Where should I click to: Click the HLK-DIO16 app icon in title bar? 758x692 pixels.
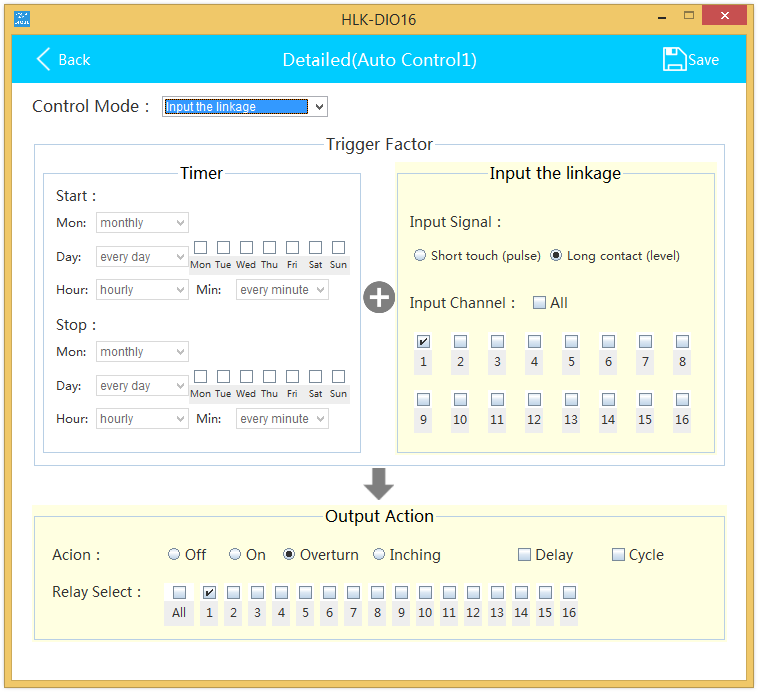pyautogui.click(x=21, y=17)
